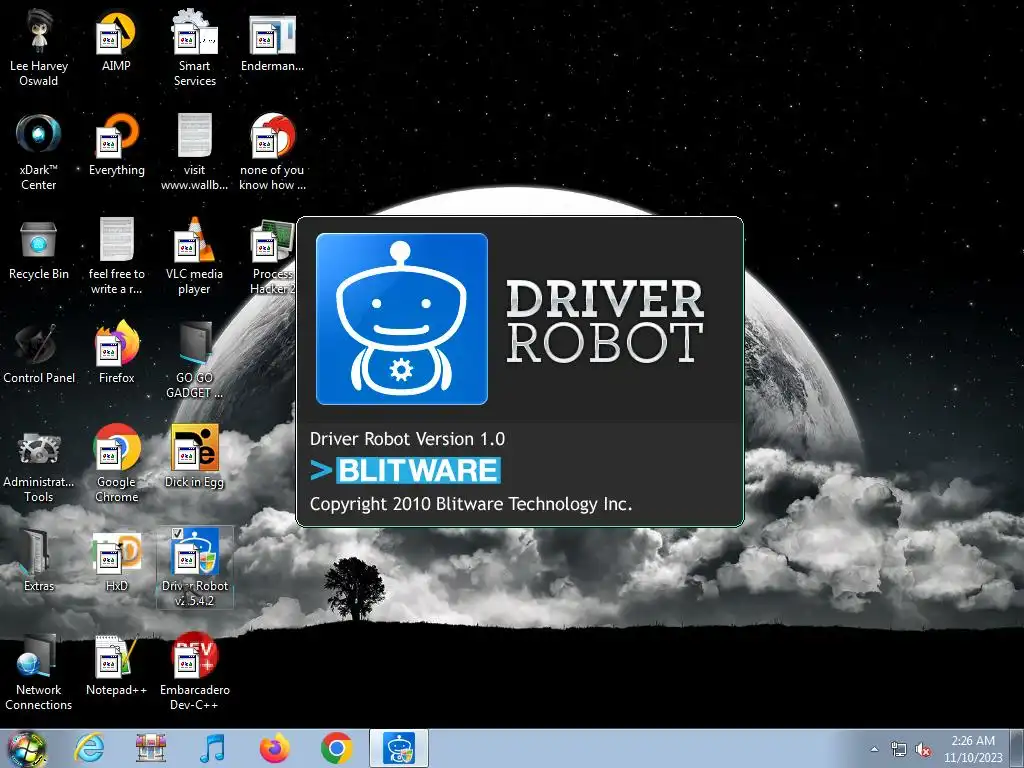1024x768 pixels.
Task: Launch Google Chrome from the taskbar
Action: point(336,748)
